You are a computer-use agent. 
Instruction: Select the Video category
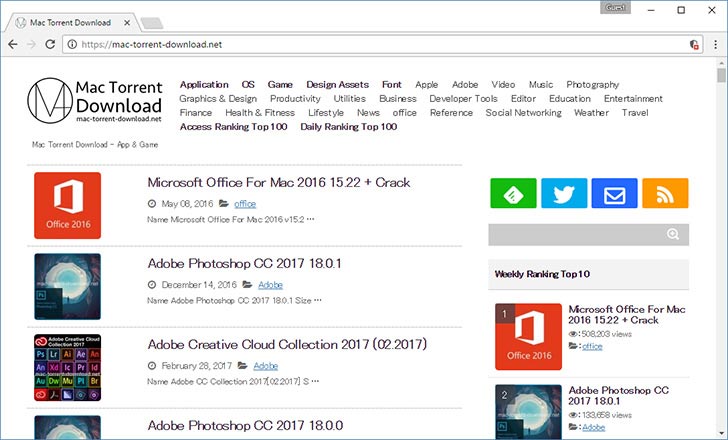[x=503, y=85]
